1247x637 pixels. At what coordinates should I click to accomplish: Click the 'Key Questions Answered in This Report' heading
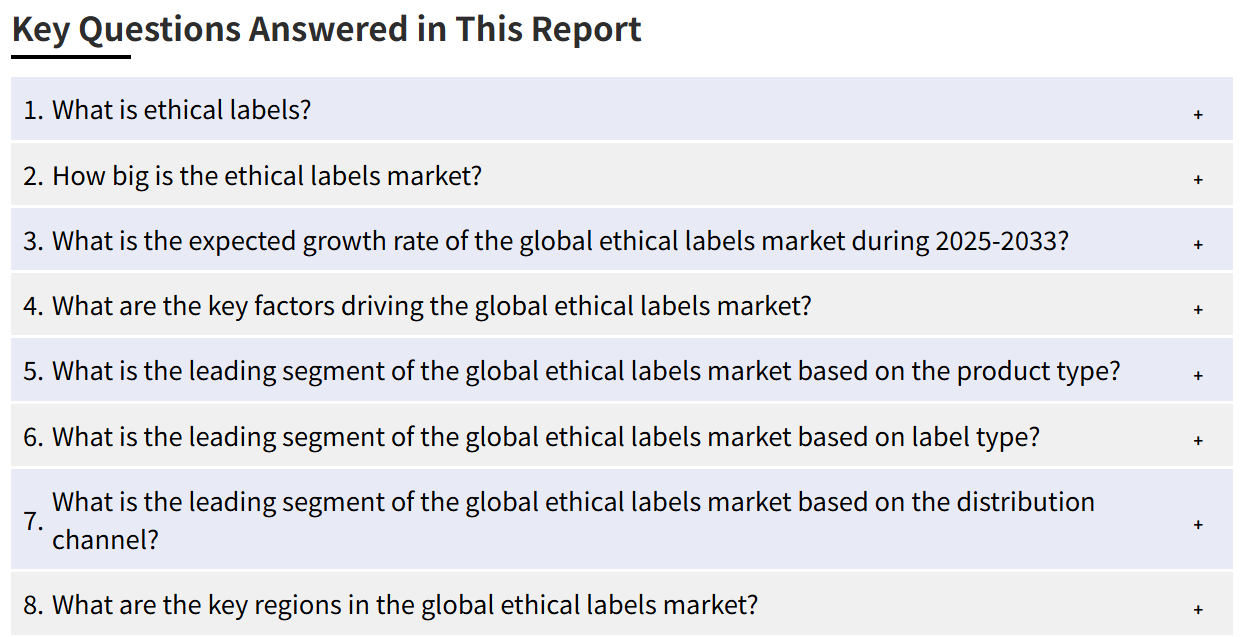point(327,29)
